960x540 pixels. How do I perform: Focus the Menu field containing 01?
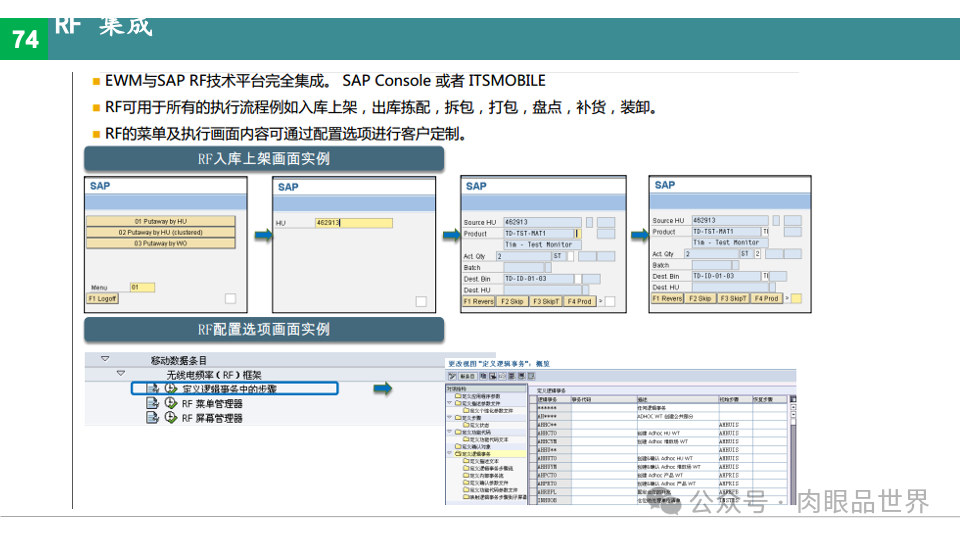(142, 287)
